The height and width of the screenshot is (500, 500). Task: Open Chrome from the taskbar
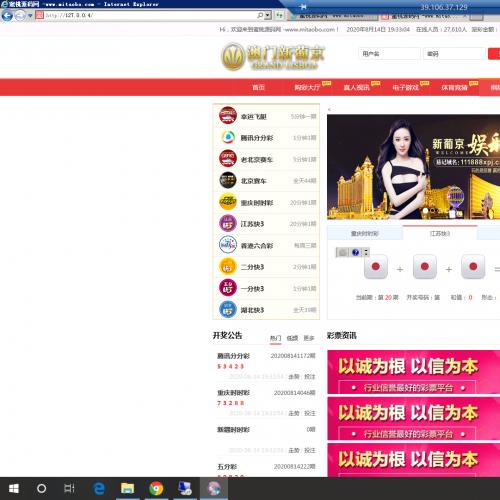(x=156, y=489)
